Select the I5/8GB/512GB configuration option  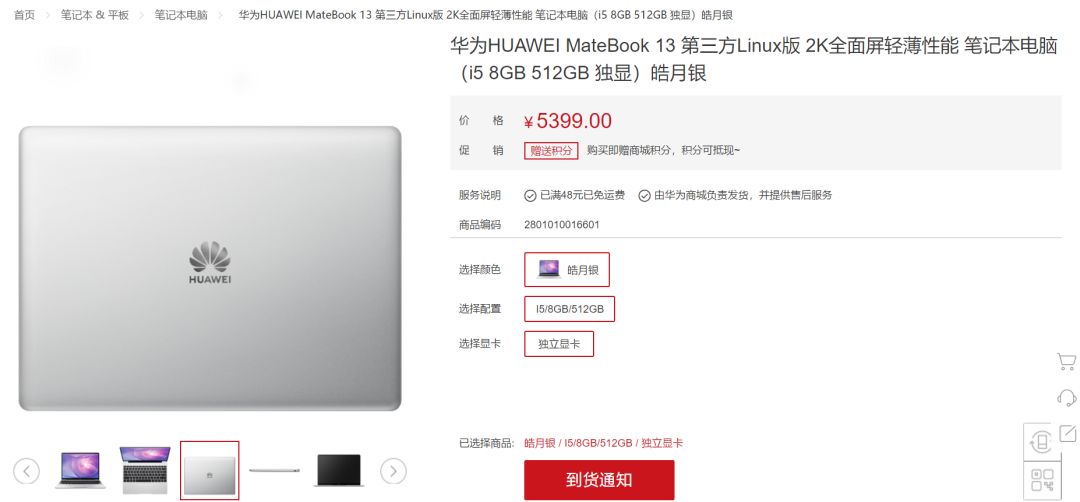(x=570, y=309)
